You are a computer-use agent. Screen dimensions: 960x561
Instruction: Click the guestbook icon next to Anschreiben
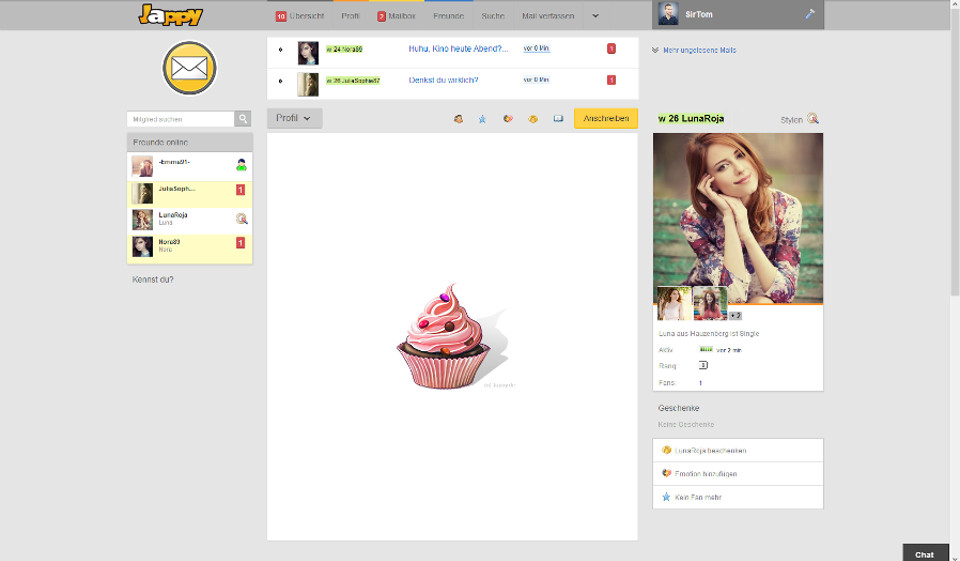(x=558, y=119)
